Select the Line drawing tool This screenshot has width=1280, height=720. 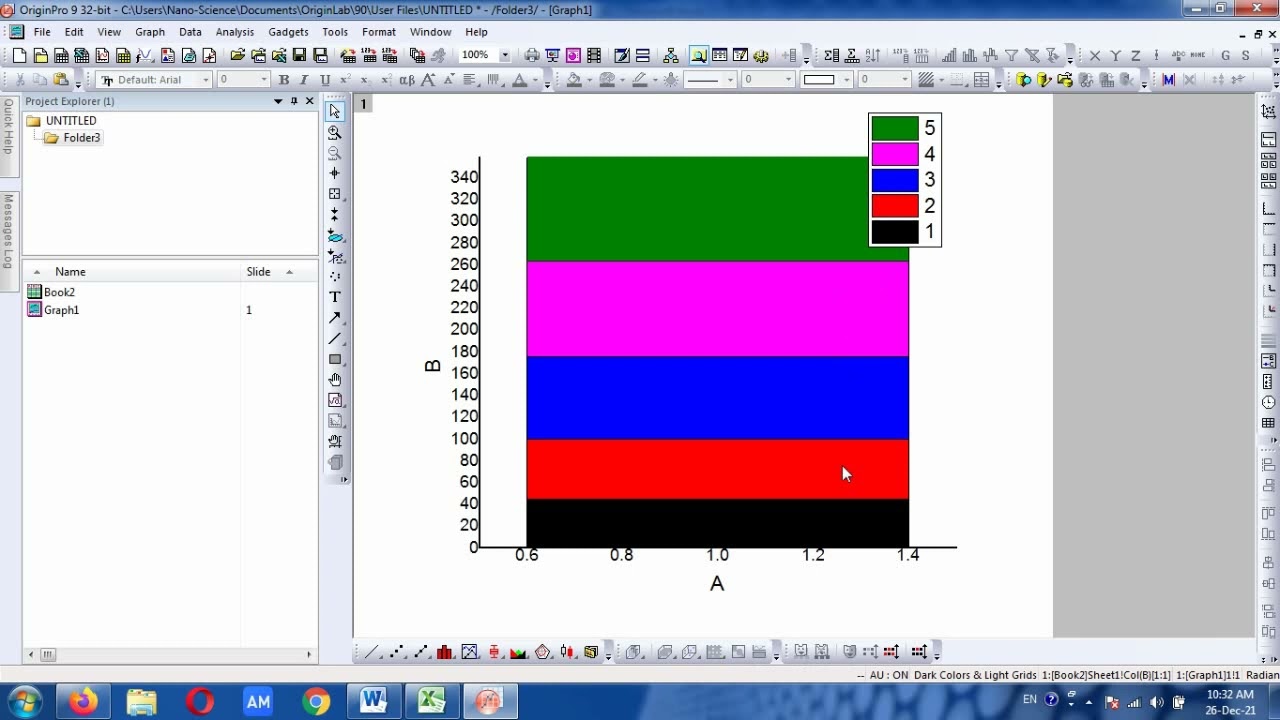pos(335,338)
